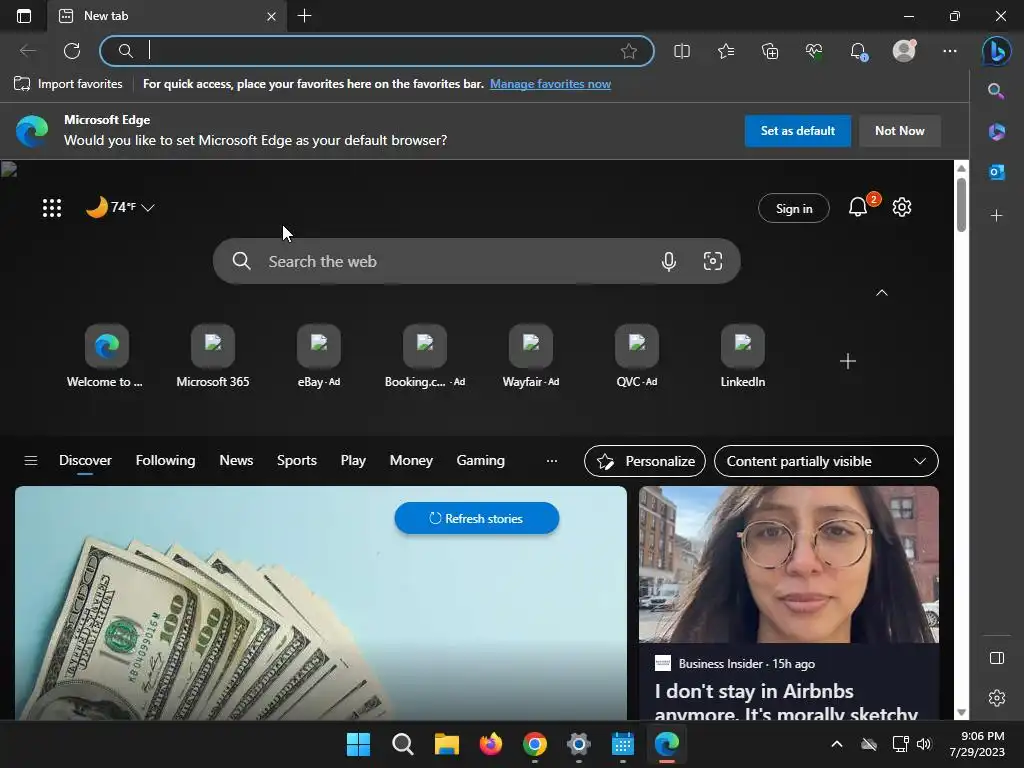Viewport: 1024px width, 768px height.
Task: Open Browser essentials heart icon
Action: (x=814, y=51)
